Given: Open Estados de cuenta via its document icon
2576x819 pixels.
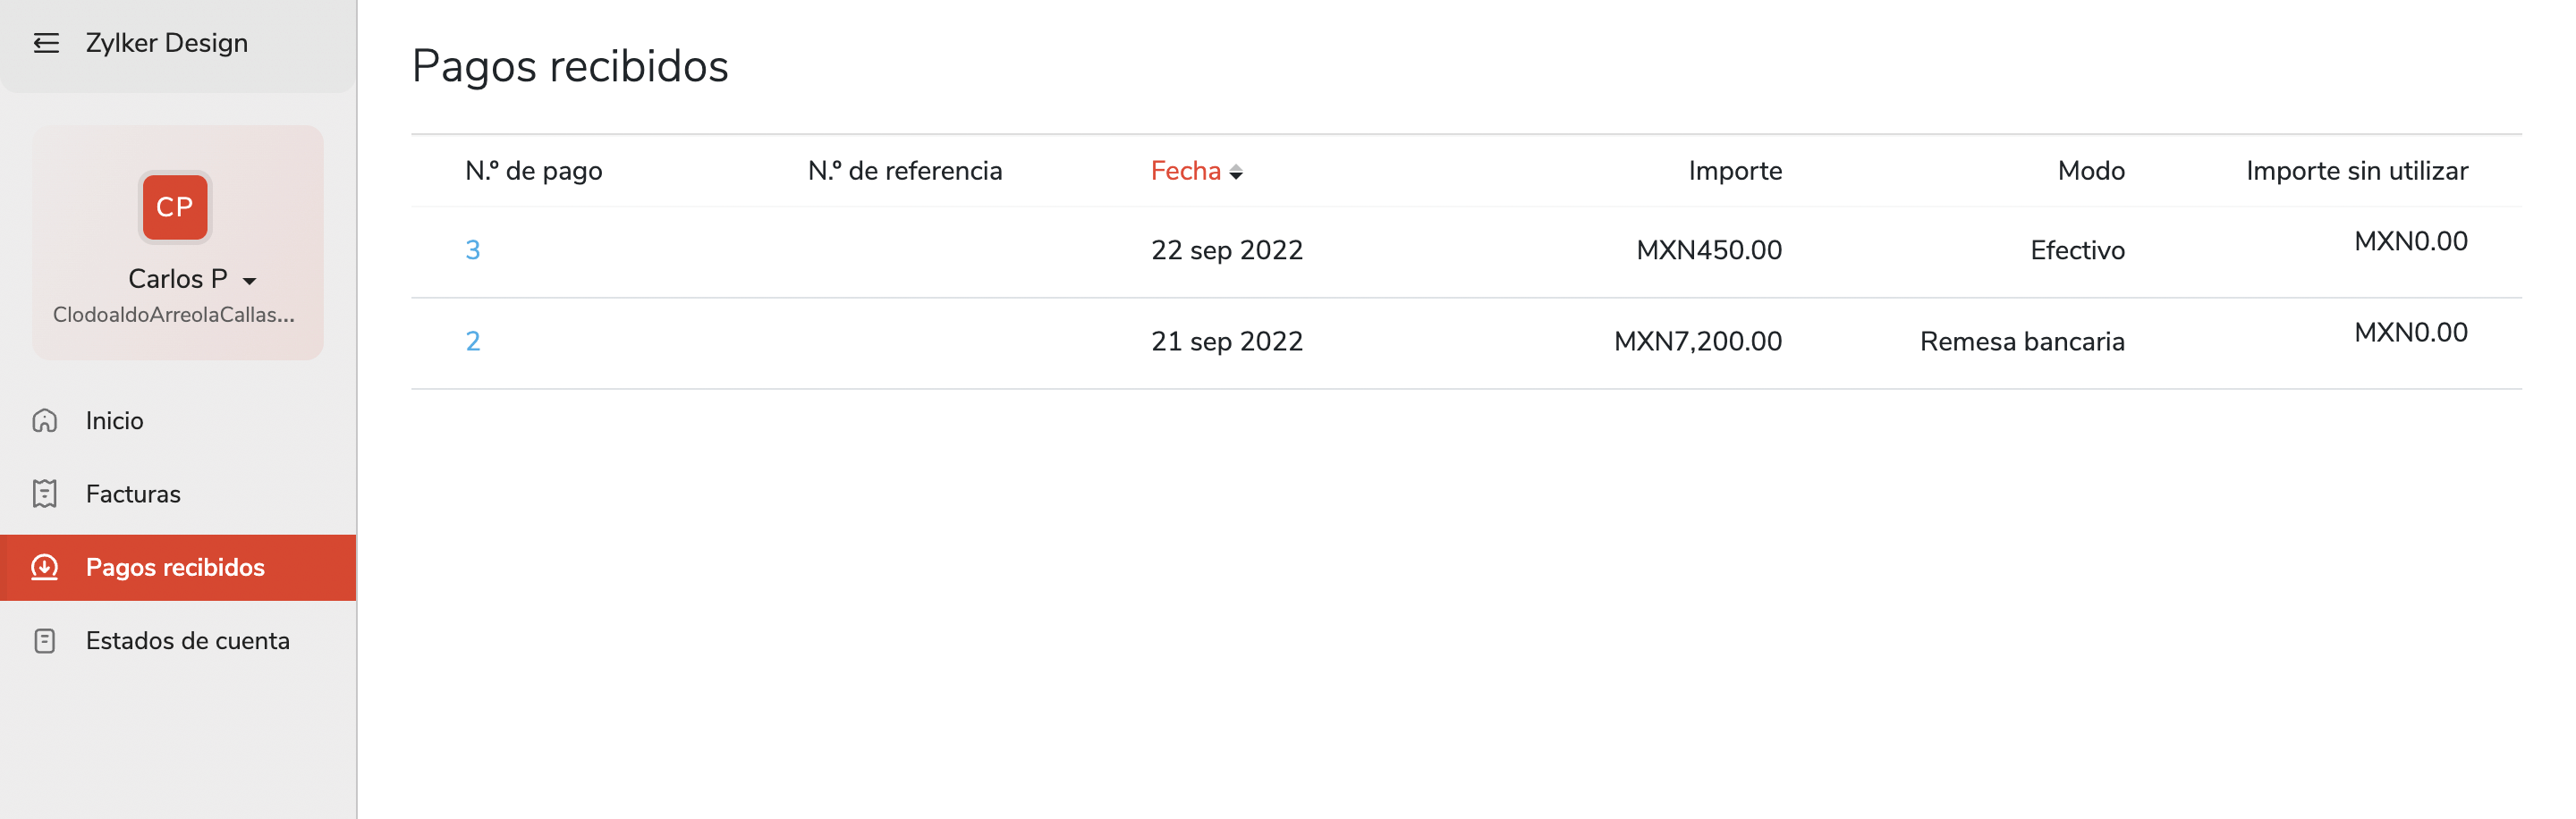Looking at the screenshot, I should pyautogui.click(x=46, y=640).
